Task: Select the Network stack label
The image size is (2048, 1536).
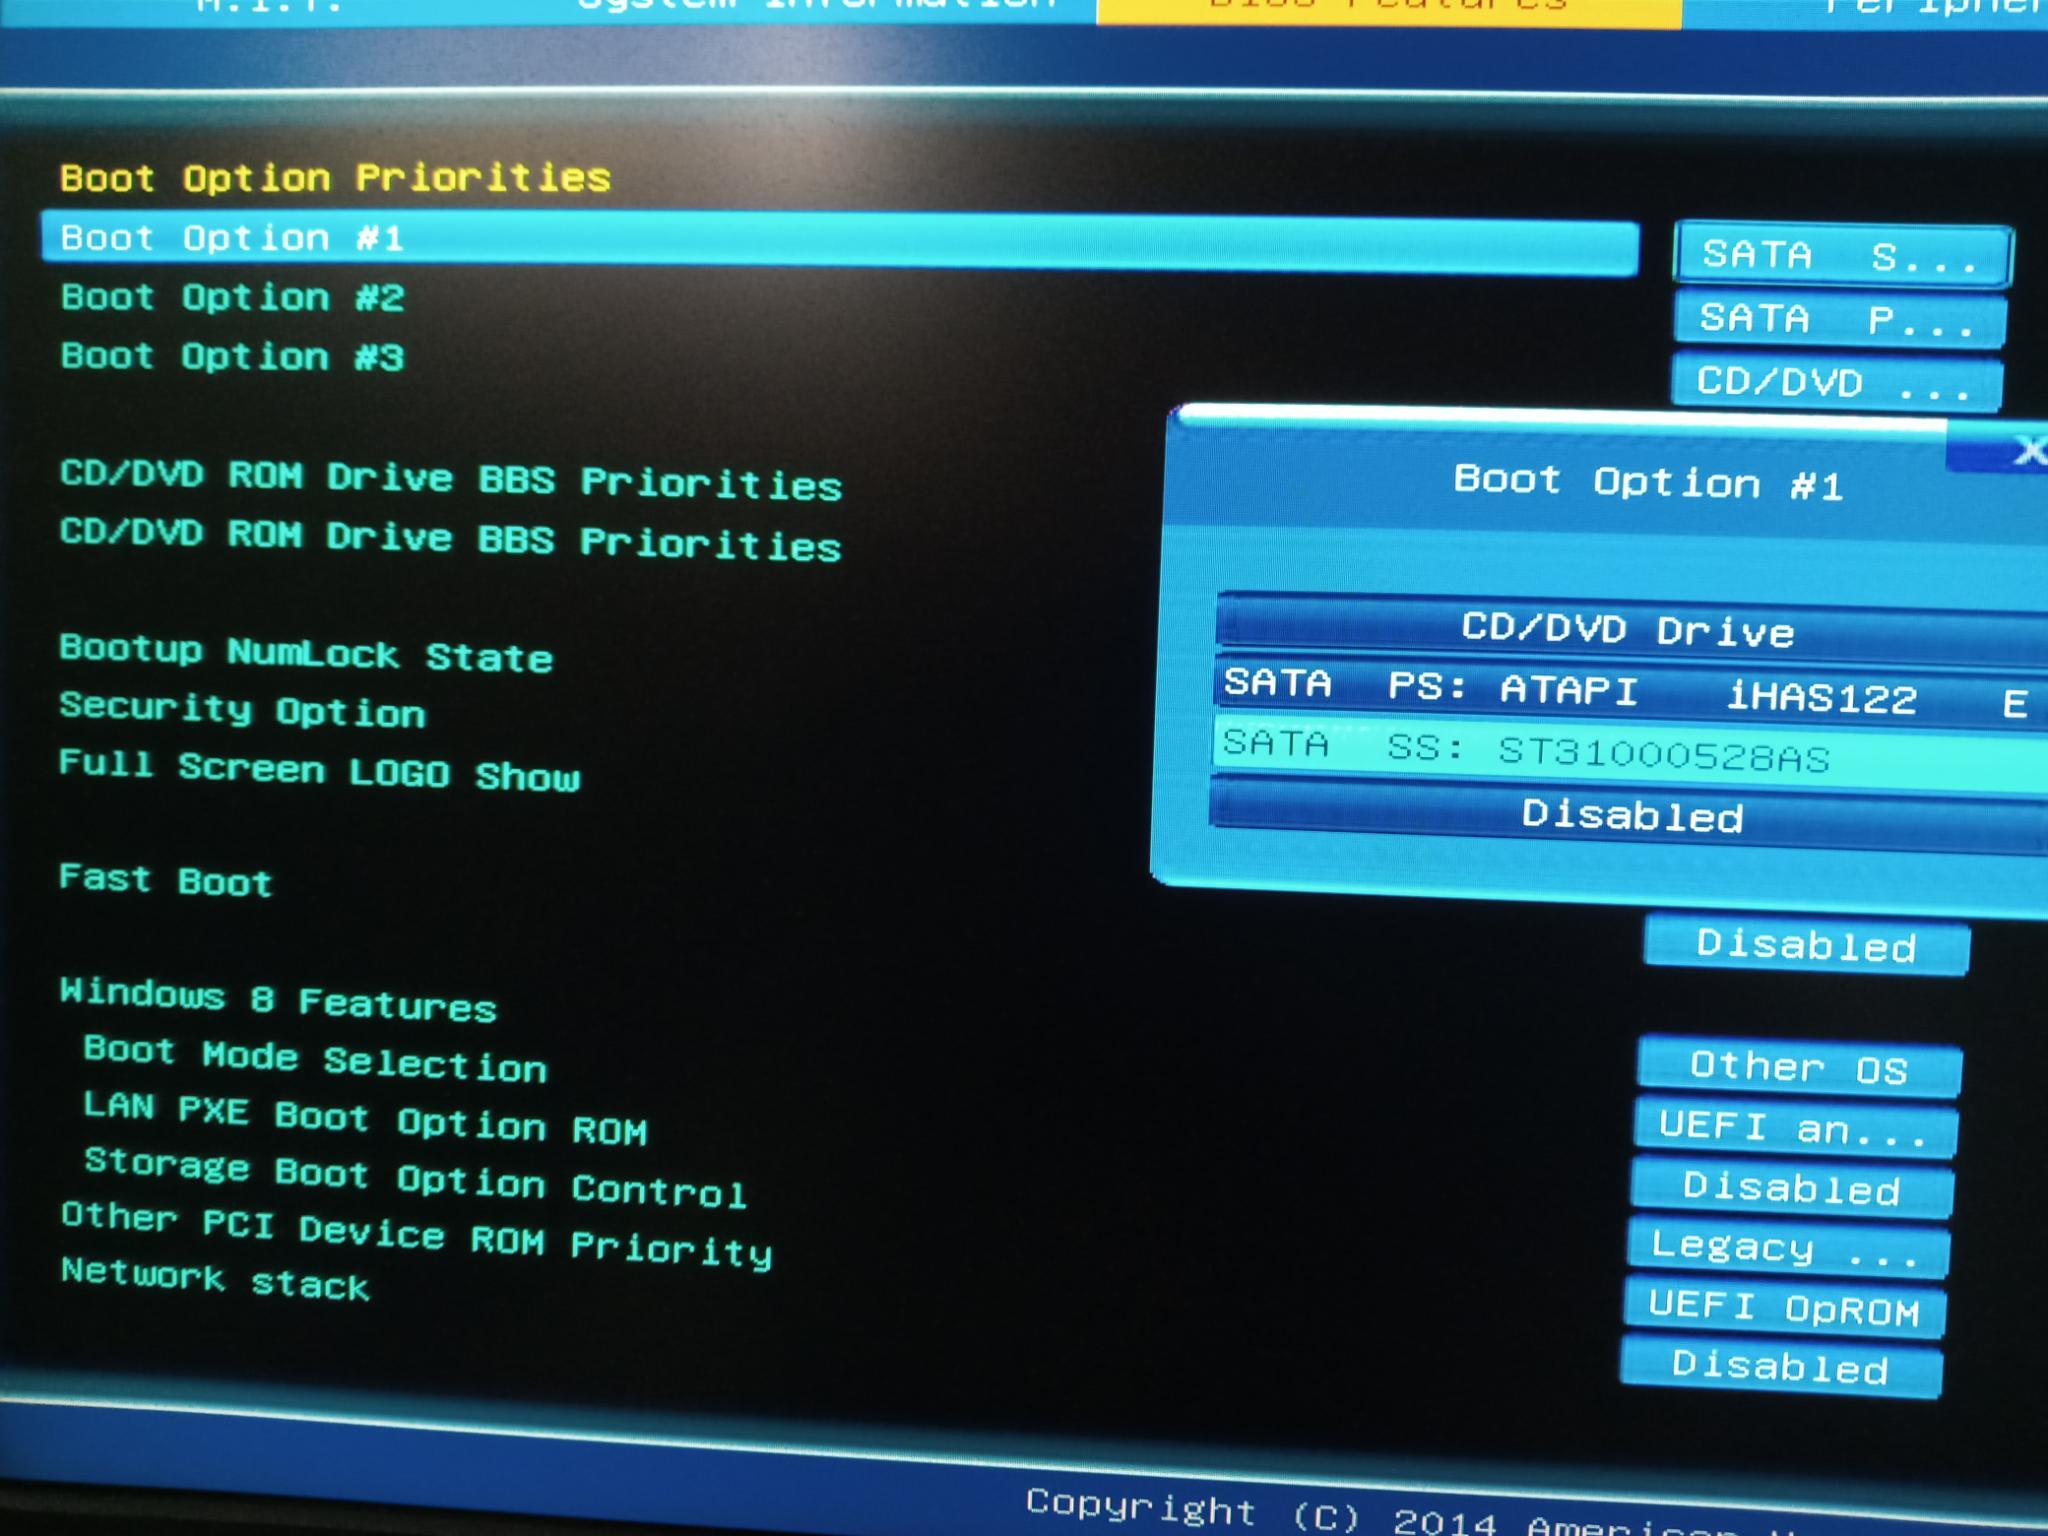Action: pyautogui.click(x=215, y=1278)
